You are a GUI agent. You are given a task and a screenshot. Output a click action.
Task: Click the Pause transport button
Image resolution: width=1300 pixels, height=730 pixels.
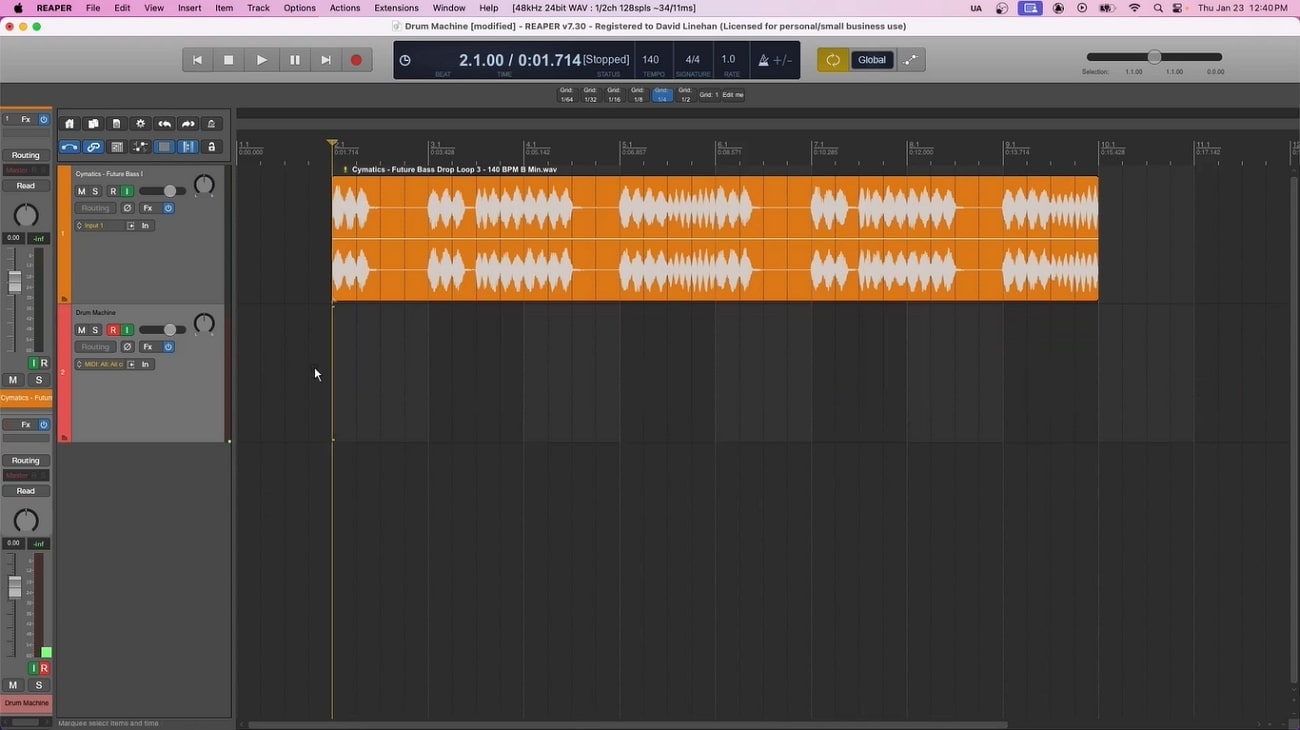(x=294, y=60)
